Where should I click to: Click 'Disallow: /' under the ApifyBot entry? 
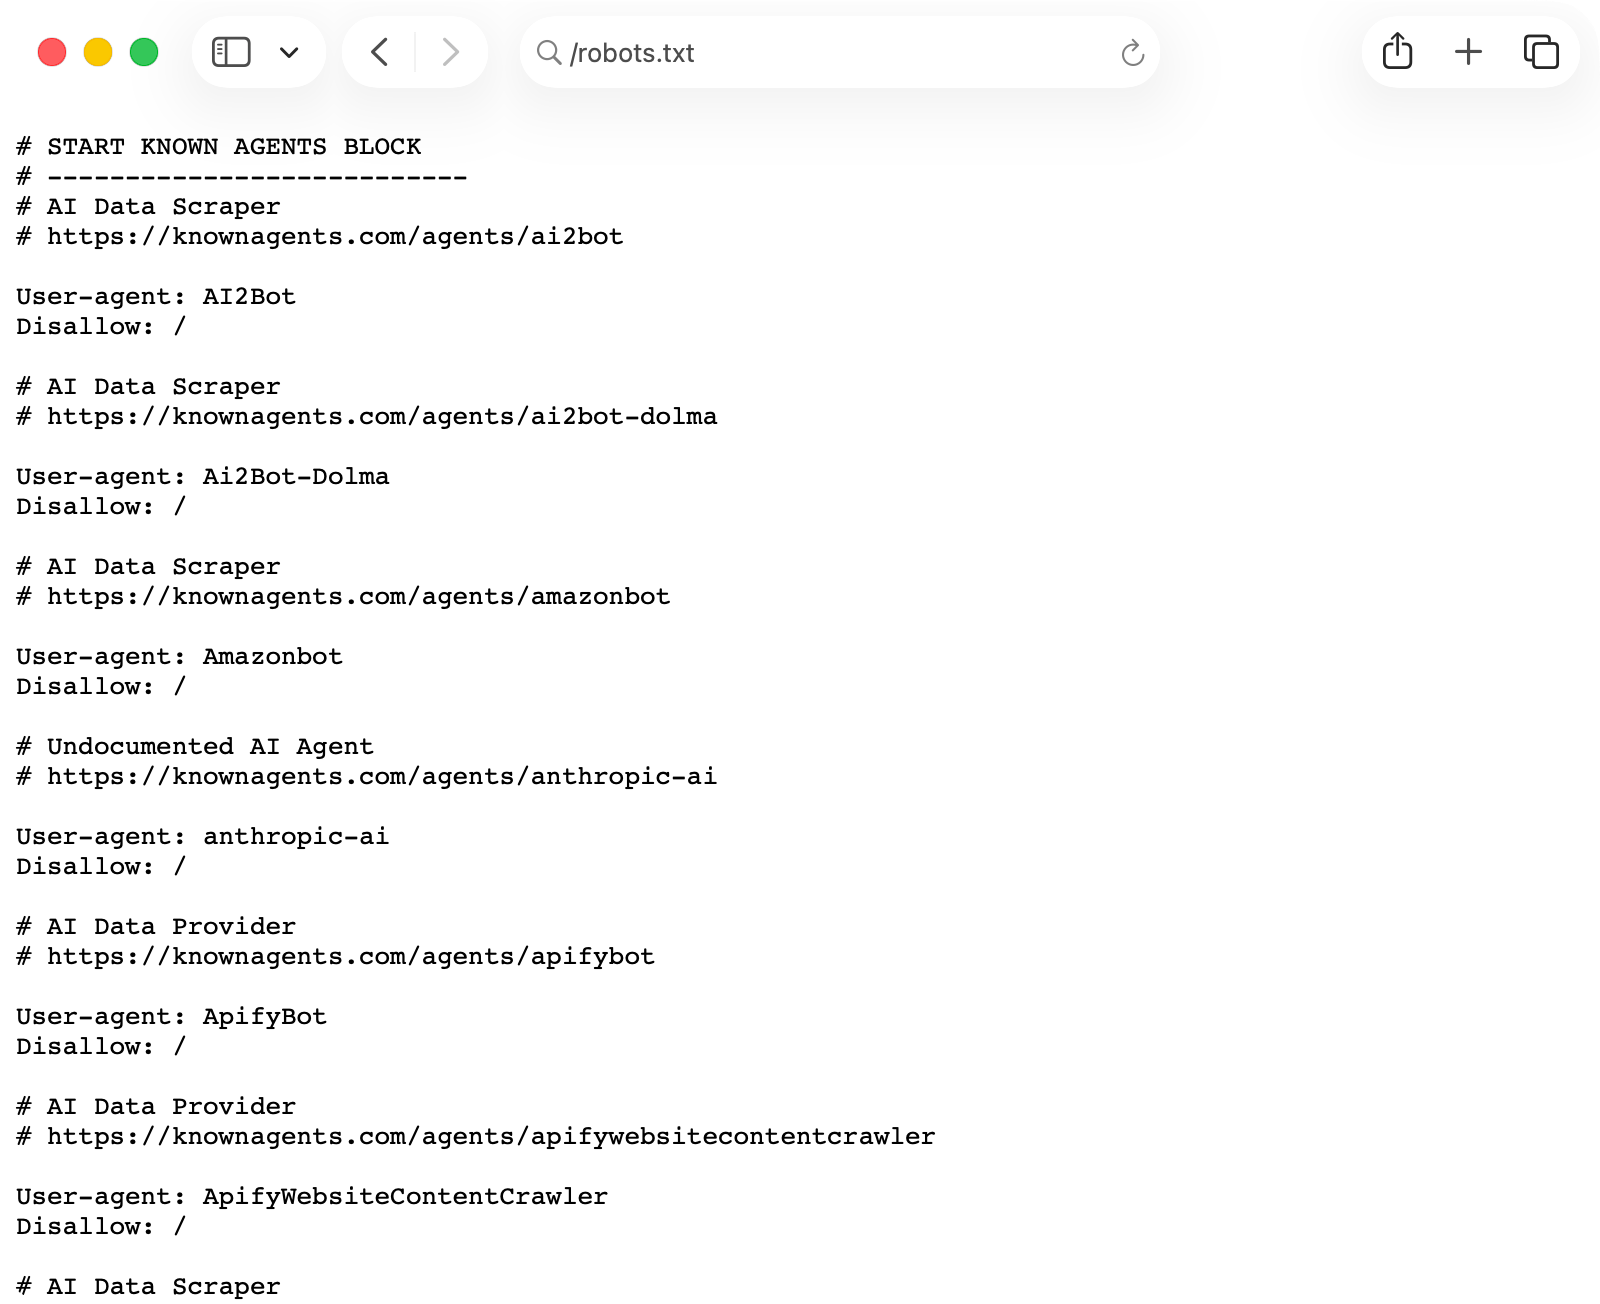(101, 1047)
